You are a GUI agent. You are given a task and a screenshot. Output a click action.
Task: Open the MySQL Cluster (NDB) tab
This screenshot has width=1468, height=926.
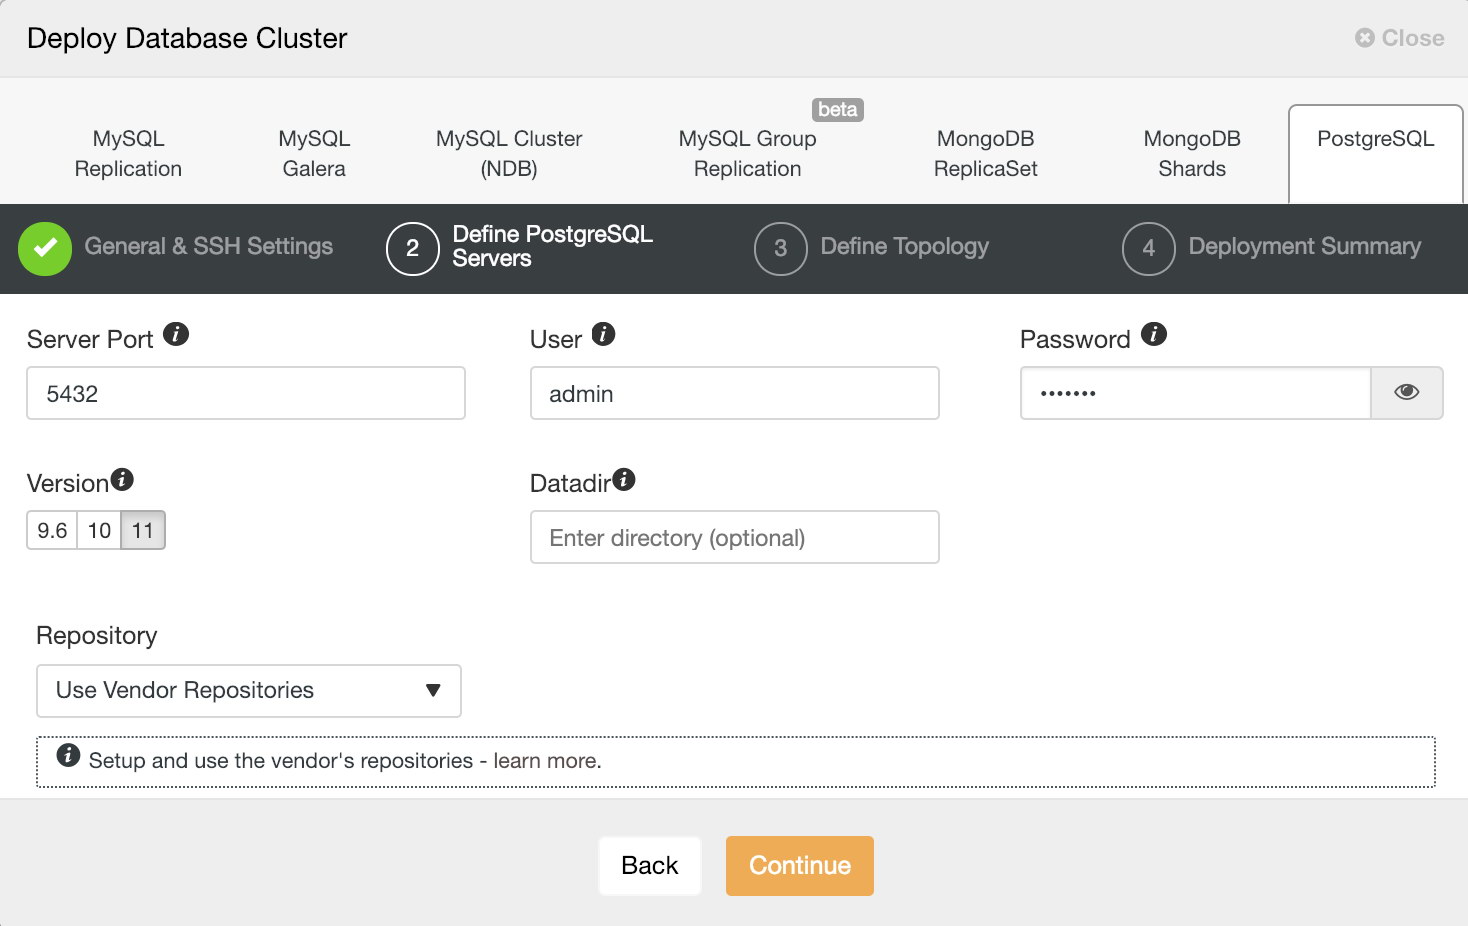509,154
